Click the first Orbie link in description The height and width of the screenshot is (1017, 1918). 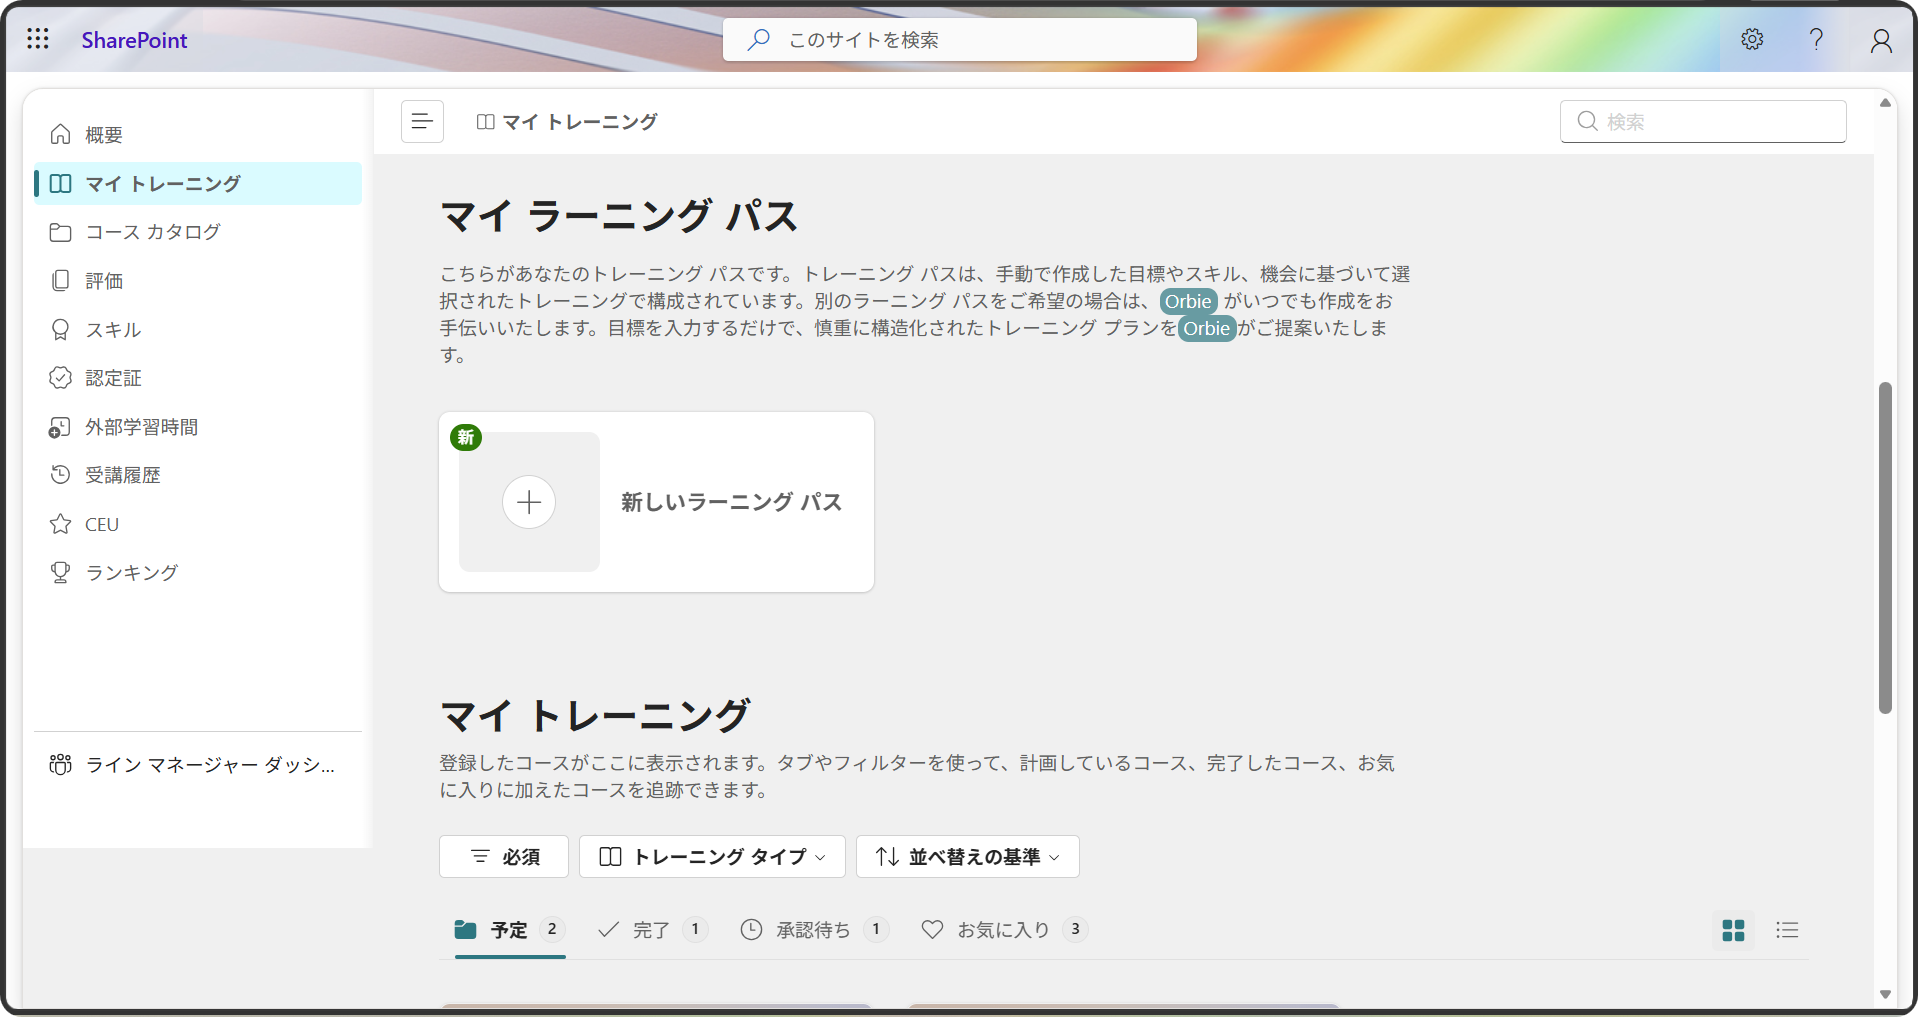(x=1188, y=301)
